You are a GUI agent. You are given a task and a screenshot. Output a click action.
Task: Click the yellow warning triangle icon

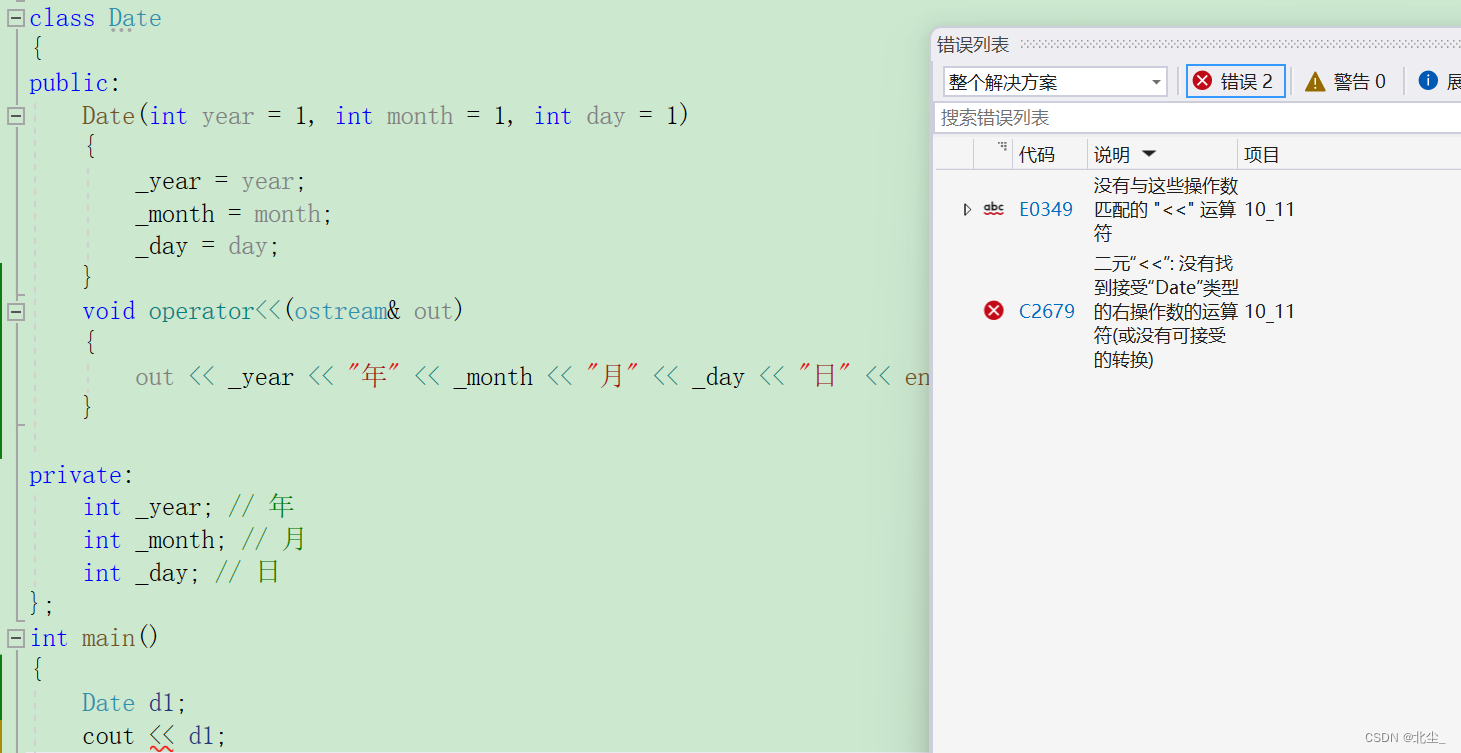pyautogui.click(x=1315, y=82)
